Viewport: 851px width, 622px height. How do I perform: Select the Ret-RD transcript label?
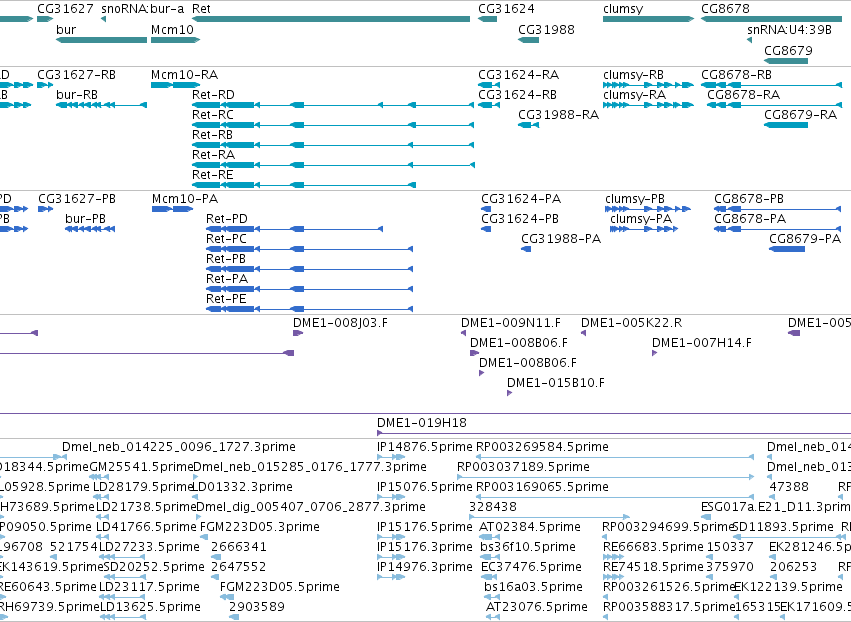213,94
